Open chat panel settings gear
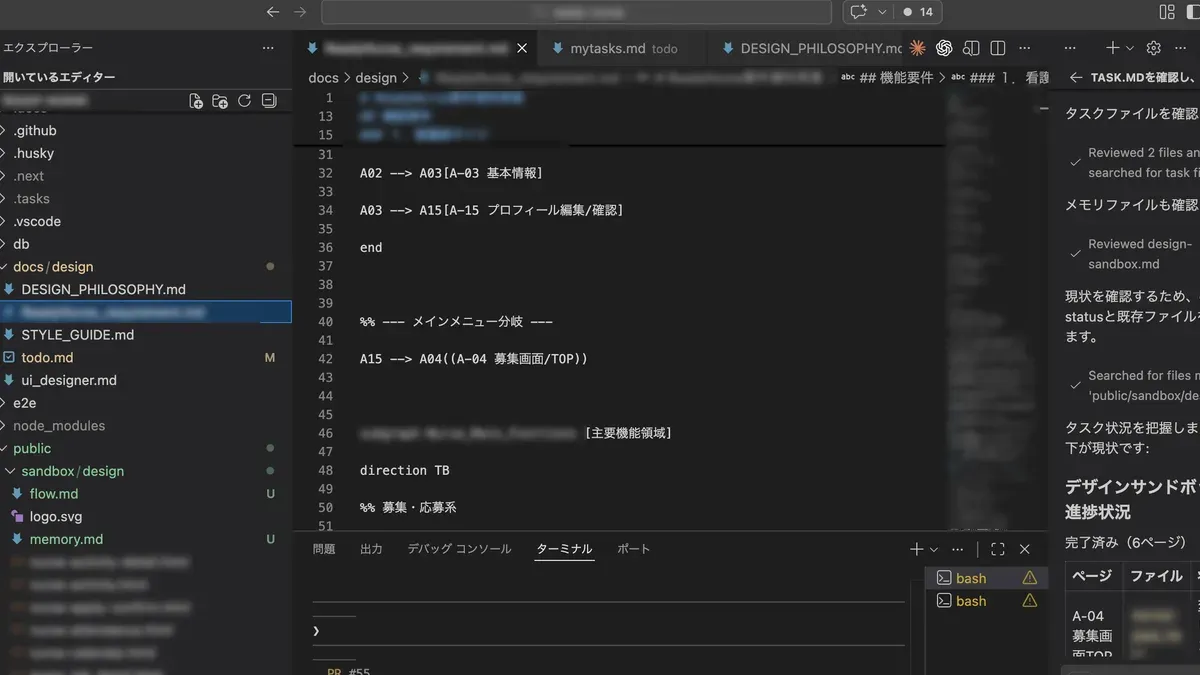The image size is (1200, 675). coord(1153,48)
